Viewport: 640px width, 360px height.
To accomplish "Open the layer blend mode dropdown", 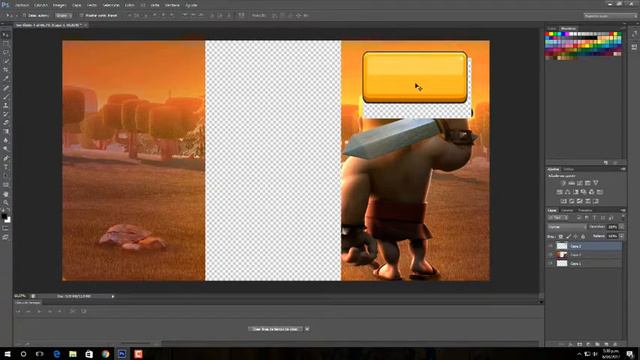I will 566,227.
